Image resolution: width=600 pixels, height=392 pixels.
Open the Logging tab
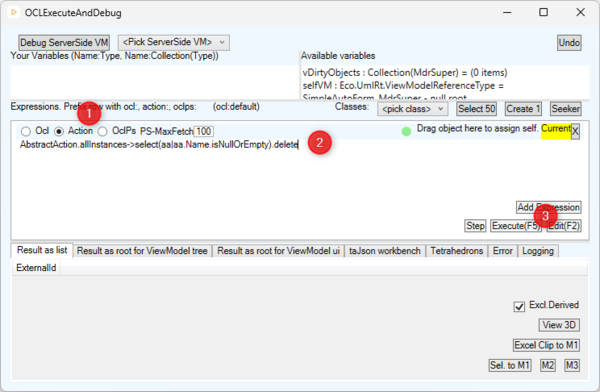point(538,251)
